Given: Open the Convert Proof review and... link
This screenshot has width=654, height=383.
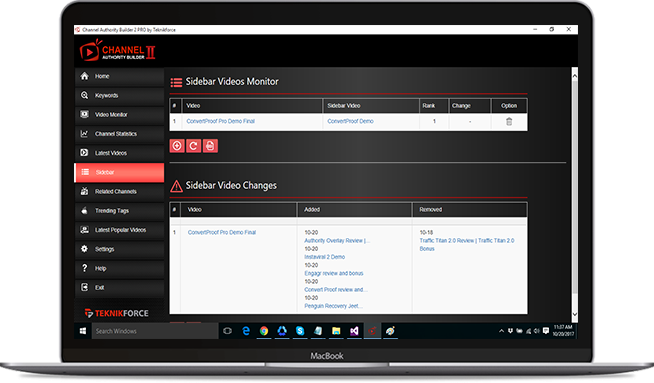Looking at the screenshot, I should [336, 290].
